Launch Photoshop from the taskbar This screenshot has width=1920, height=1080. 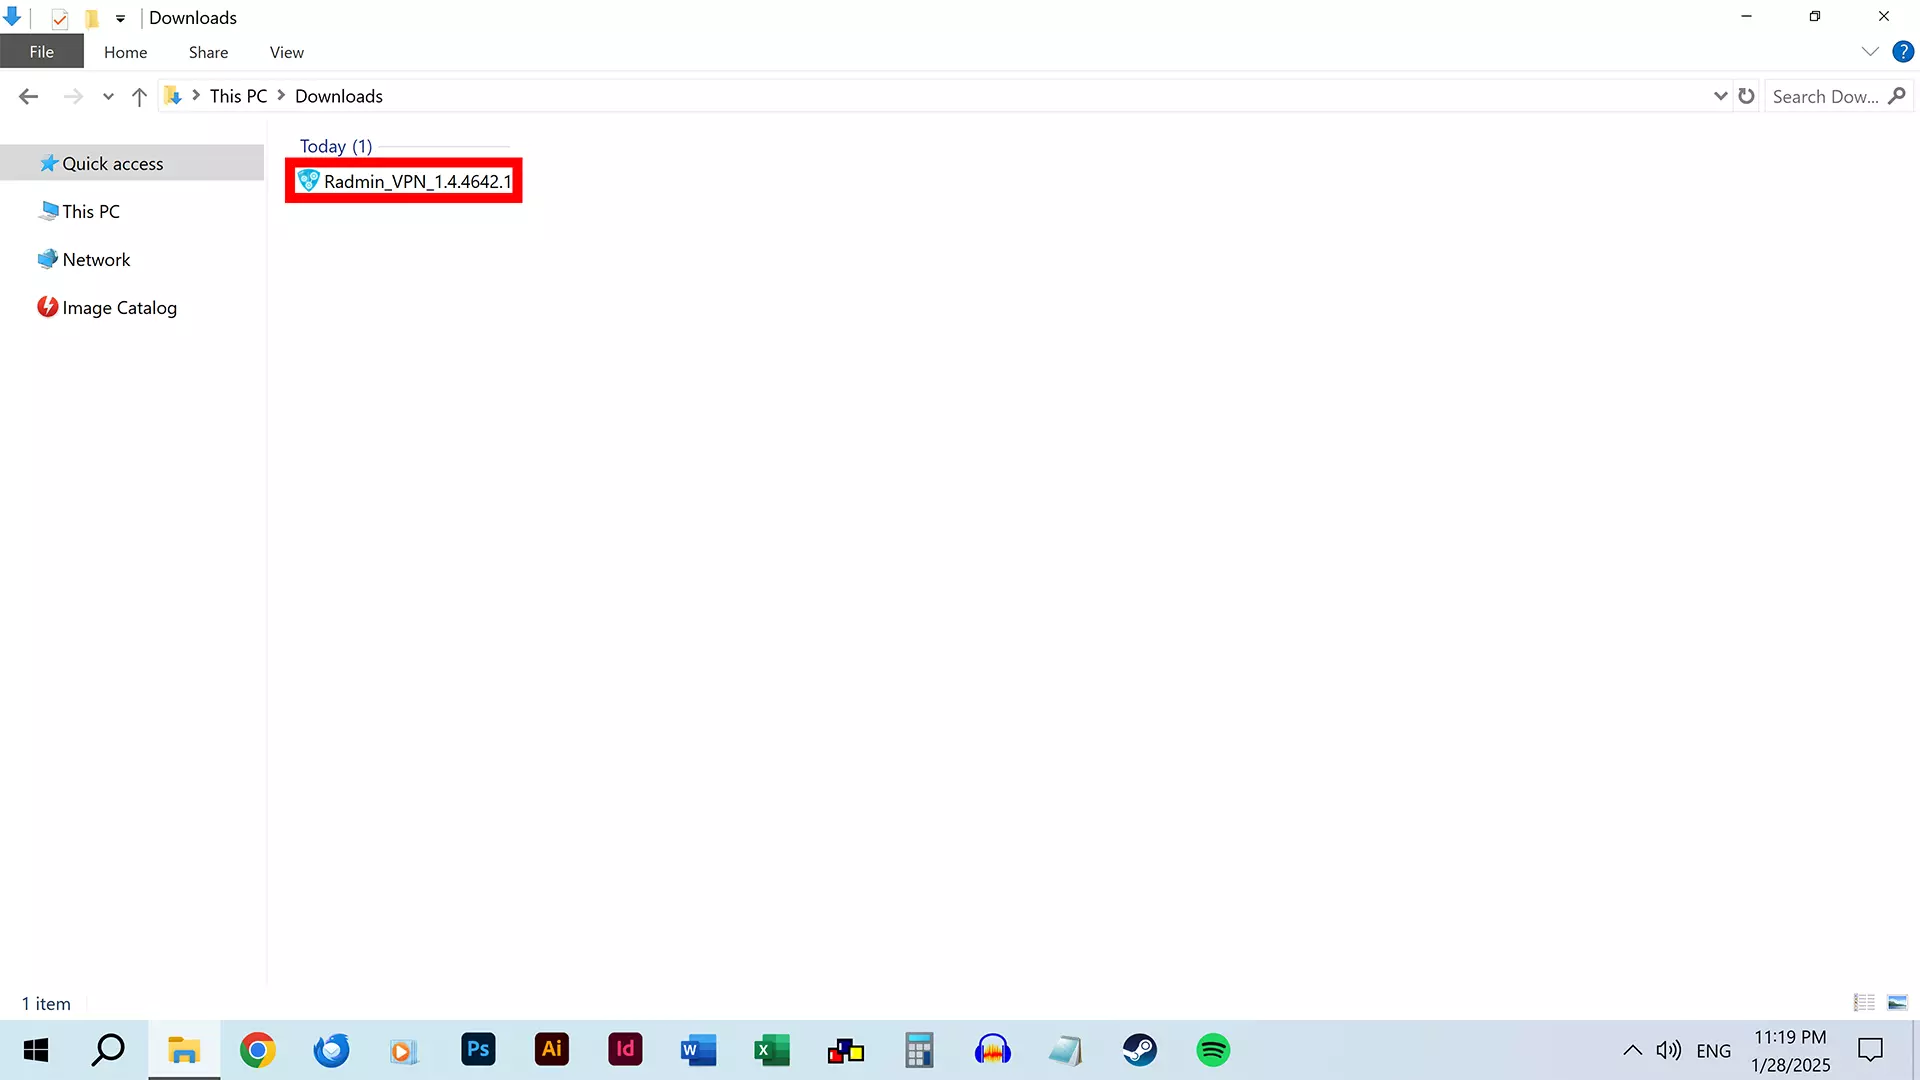pyautogui.click(x=478, y=1050)
